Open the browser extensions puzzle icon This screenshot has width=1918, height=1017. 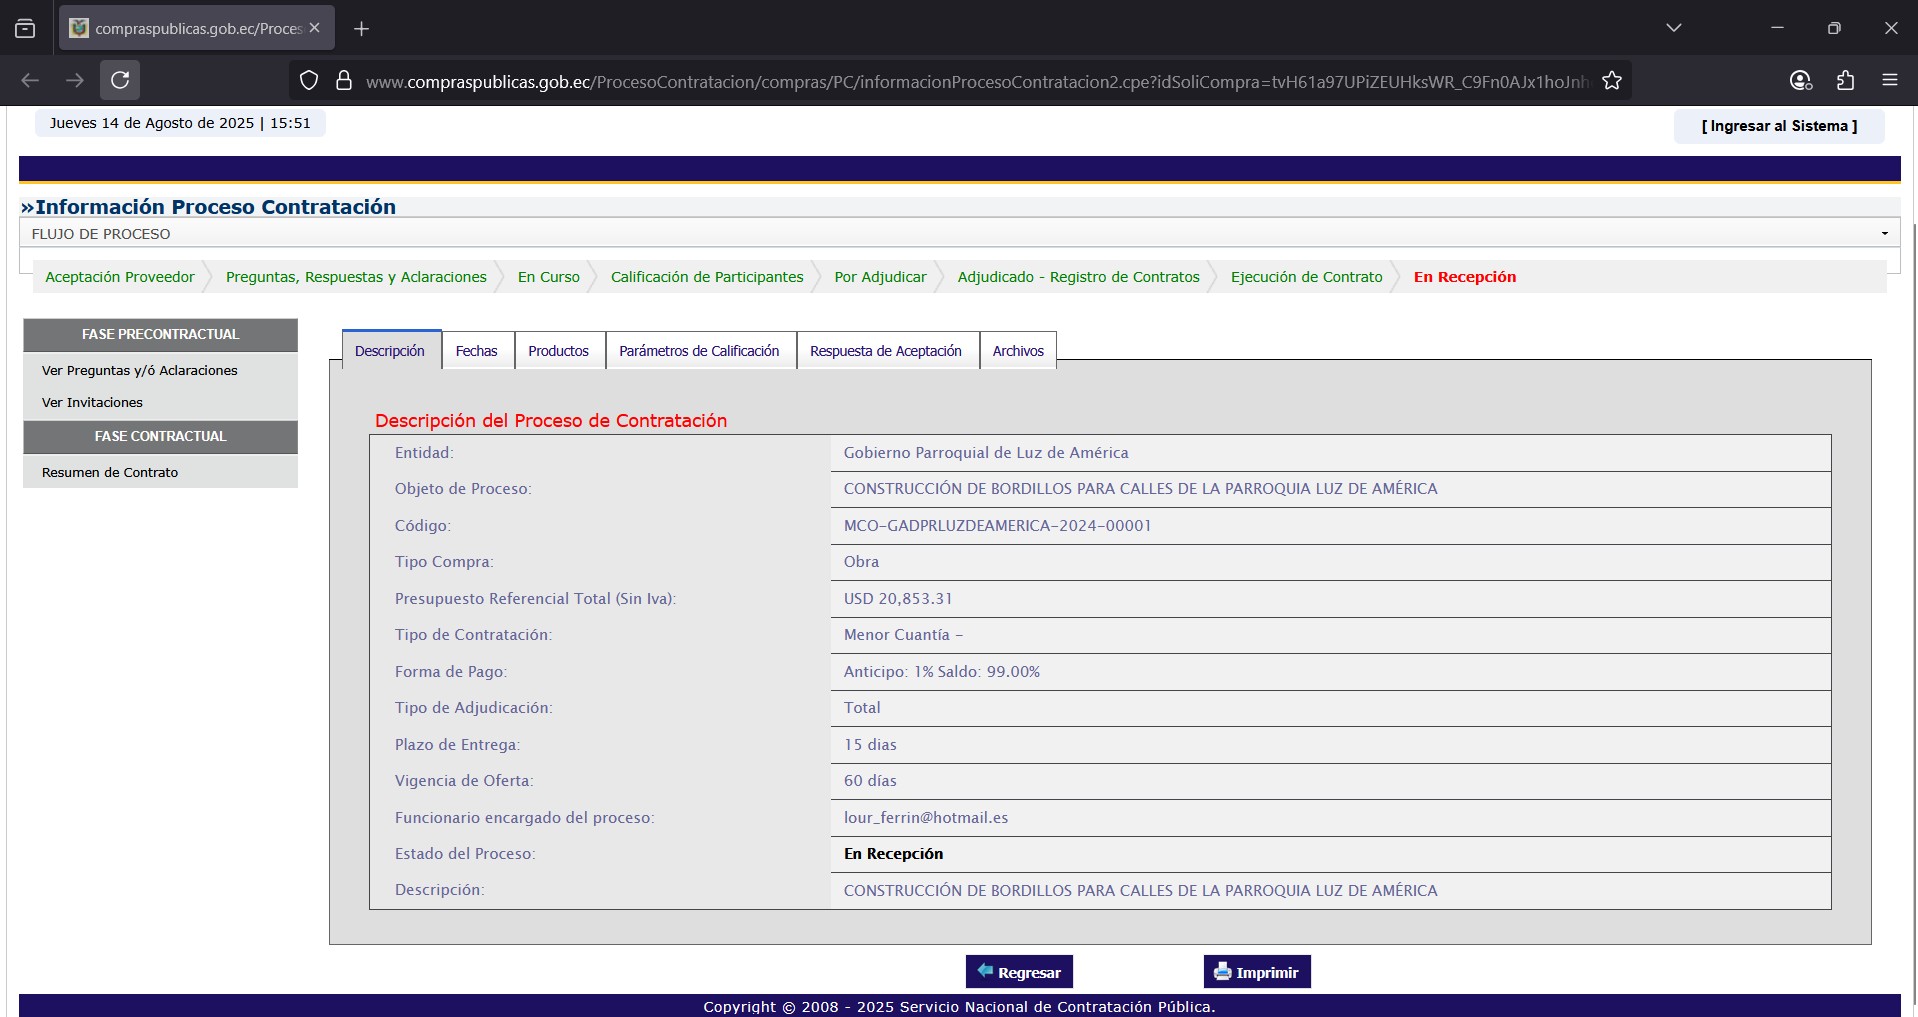tap(1845, 80)
